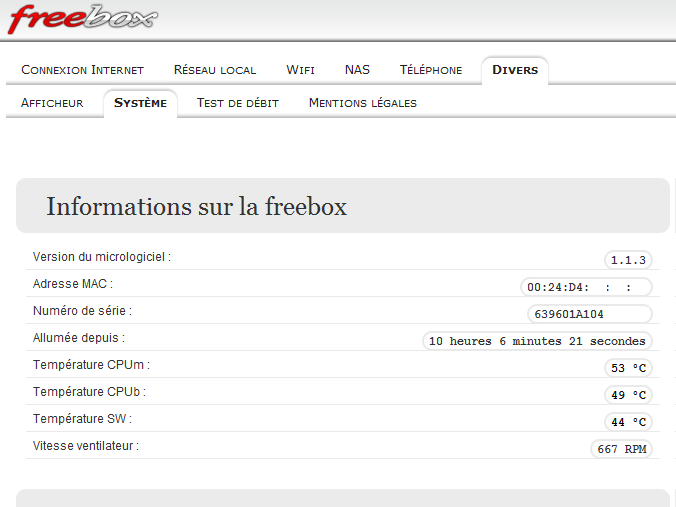Select the serial number 639601A104
676x507 pixels.
[589, 314]
